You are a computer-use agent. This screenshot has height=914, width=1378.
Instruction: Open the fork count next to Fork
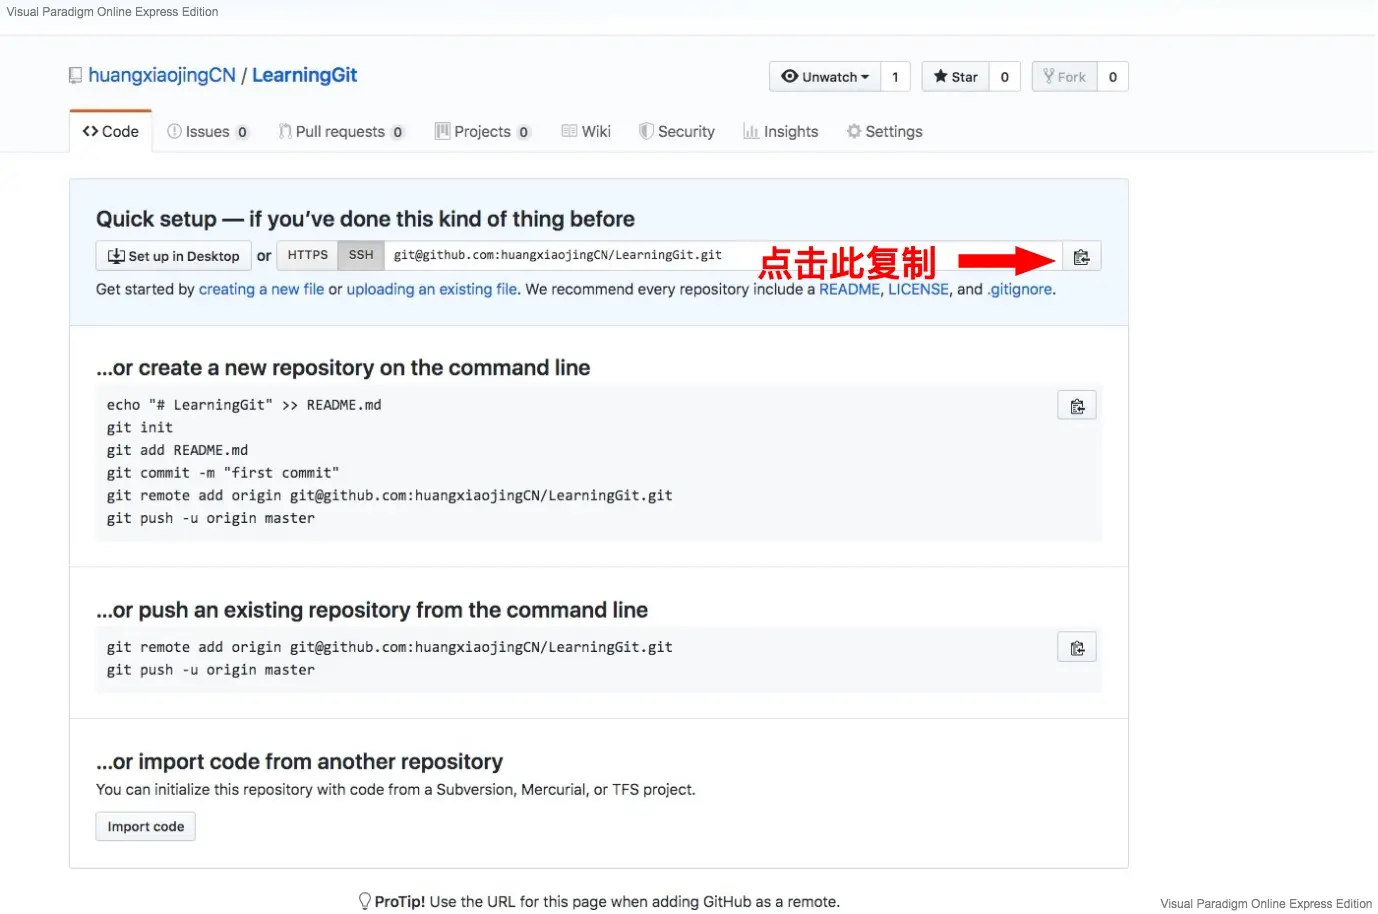click(1113, 77)
